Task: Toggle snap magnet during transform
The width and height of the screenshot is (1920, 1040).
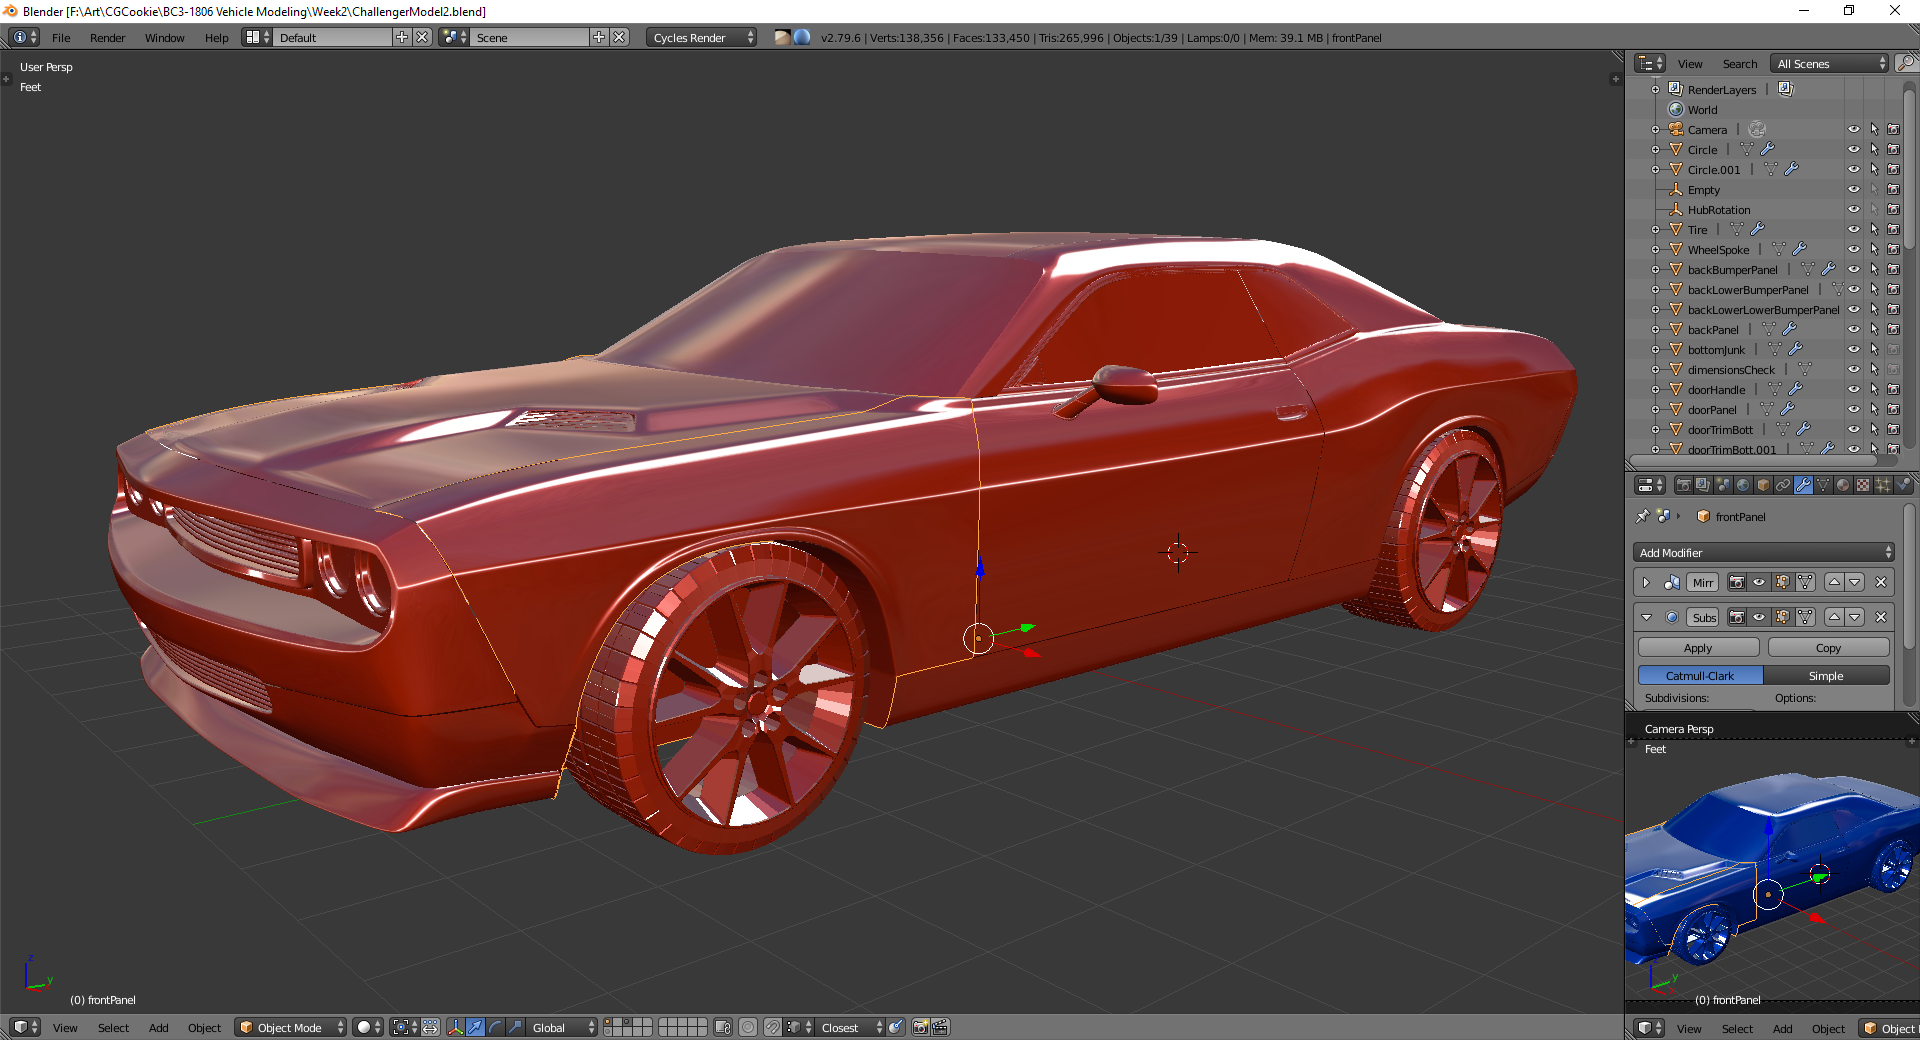Action: coord(773,1027)
